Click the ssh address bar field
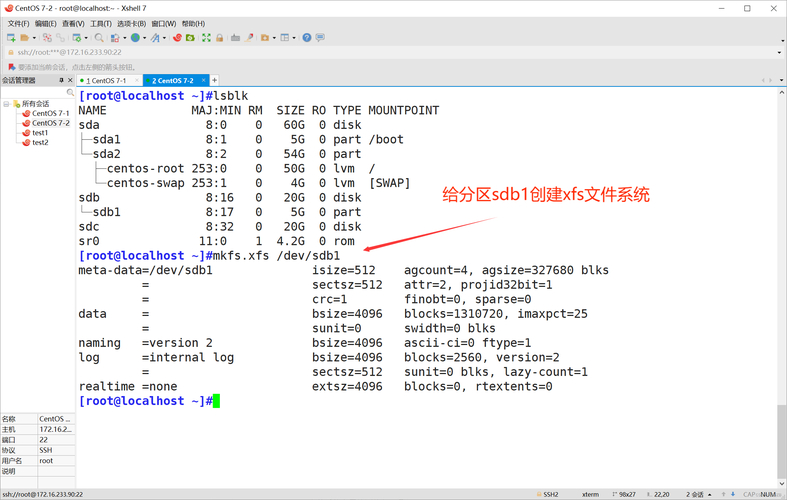The width and height of the screenshot is (787, 500). tap(391, 52)
